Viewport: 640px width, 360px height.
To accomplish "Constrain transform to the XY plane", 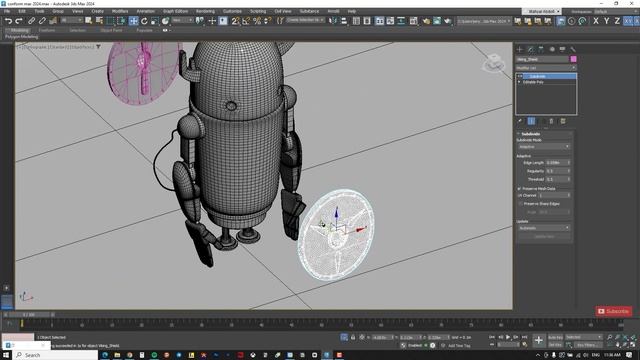I will pyautogui.click(x=628, y=21).
